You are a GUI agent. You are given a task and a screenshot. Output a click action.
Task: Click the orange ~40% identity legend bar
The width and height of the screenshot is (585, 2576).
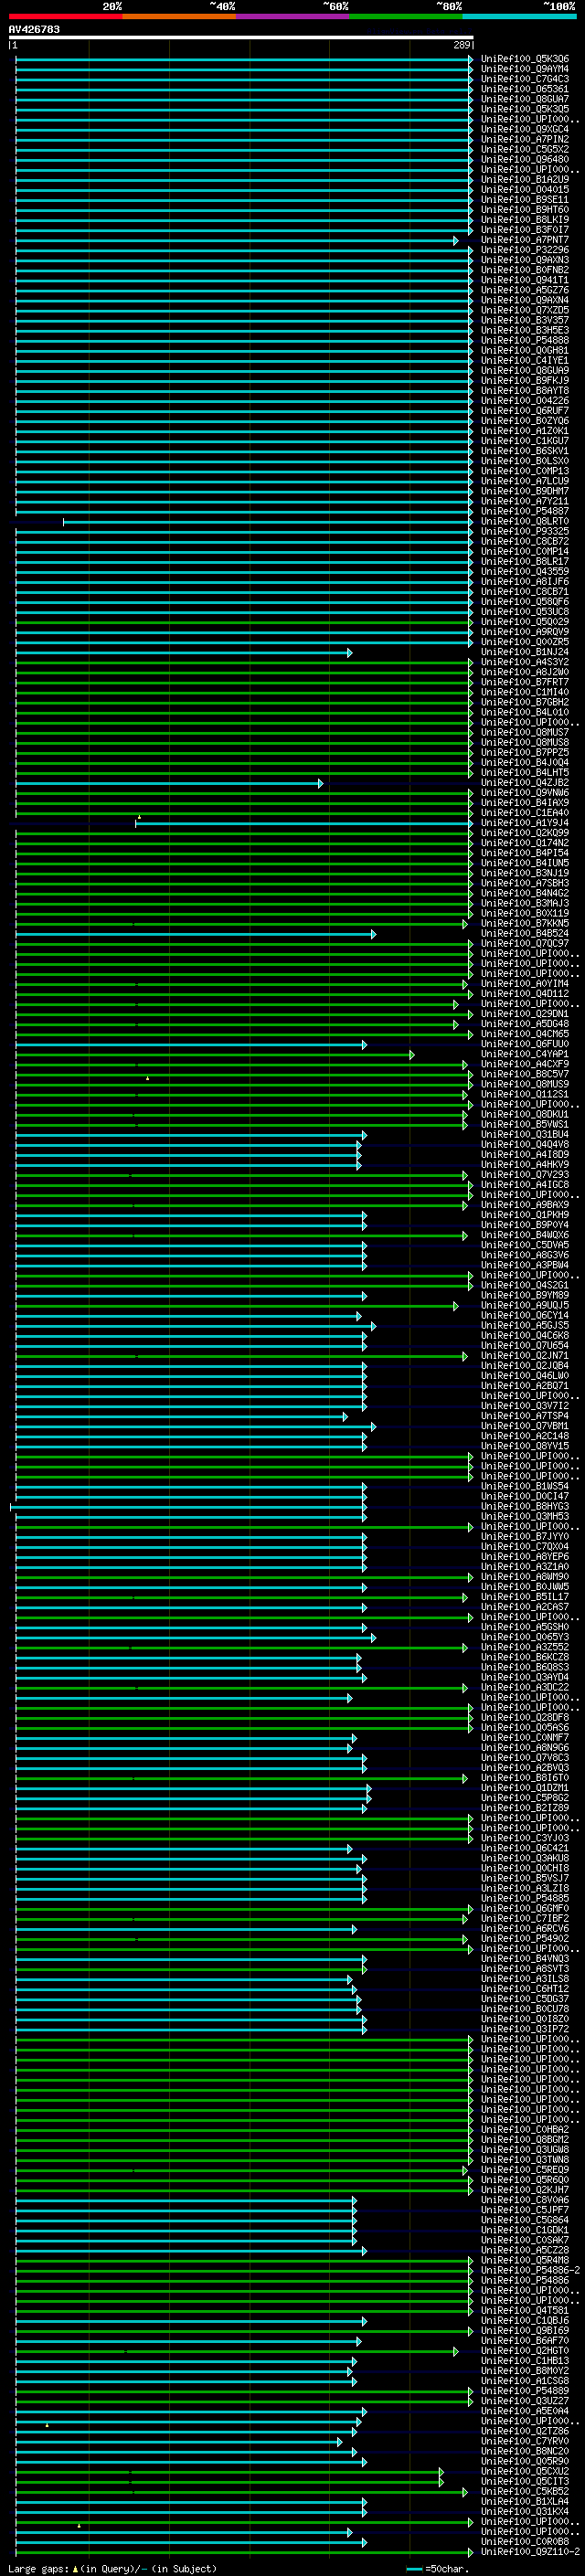[x=179, y=16]
